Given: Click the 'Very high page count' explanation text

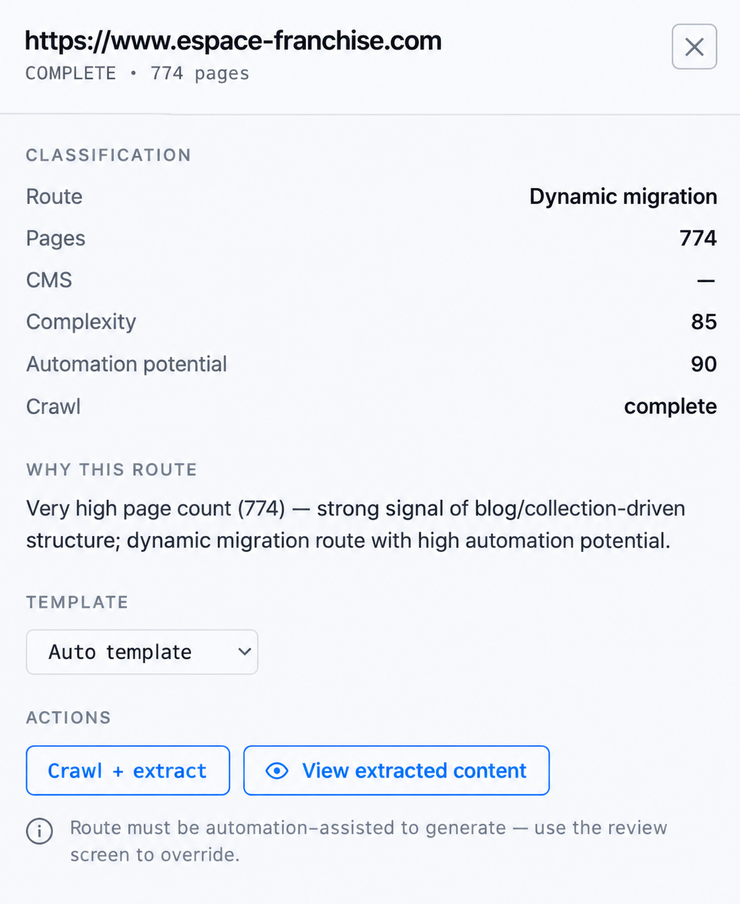Looking at the screenshot, I should pos(356,525).
